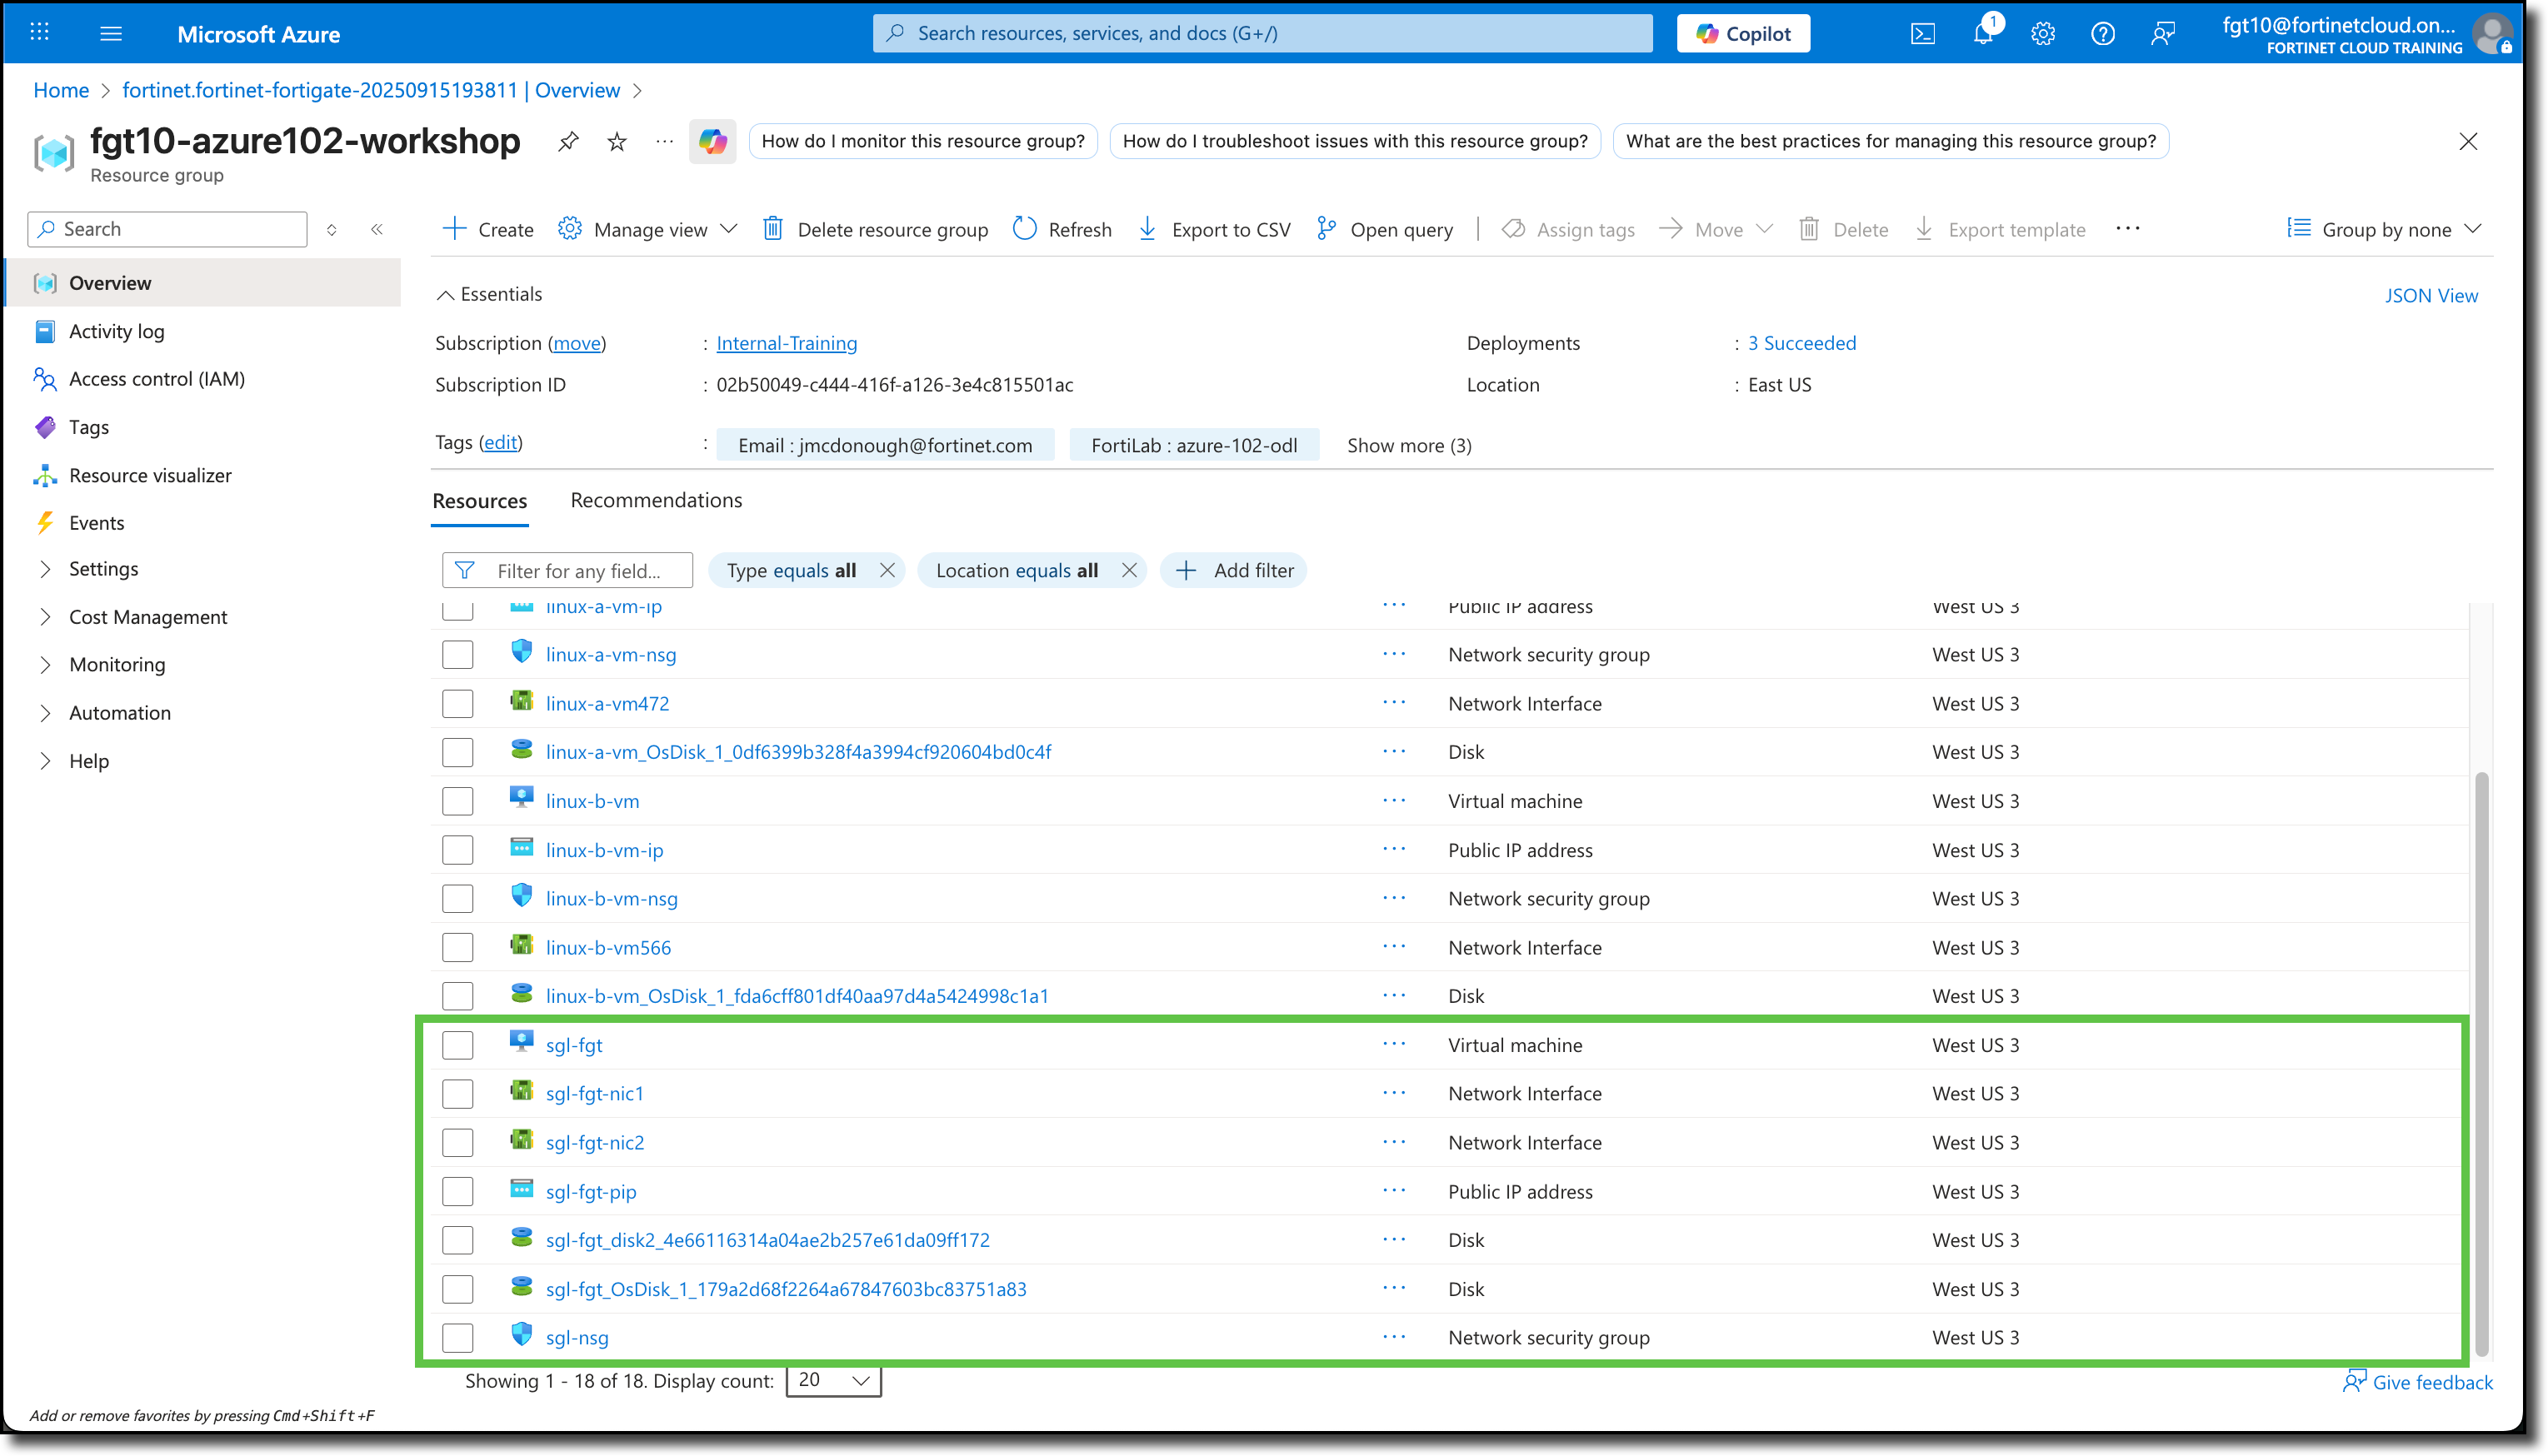Select the checkbox for linux-b-vm
This screenshot has width=2548, height=1456.
457,800
